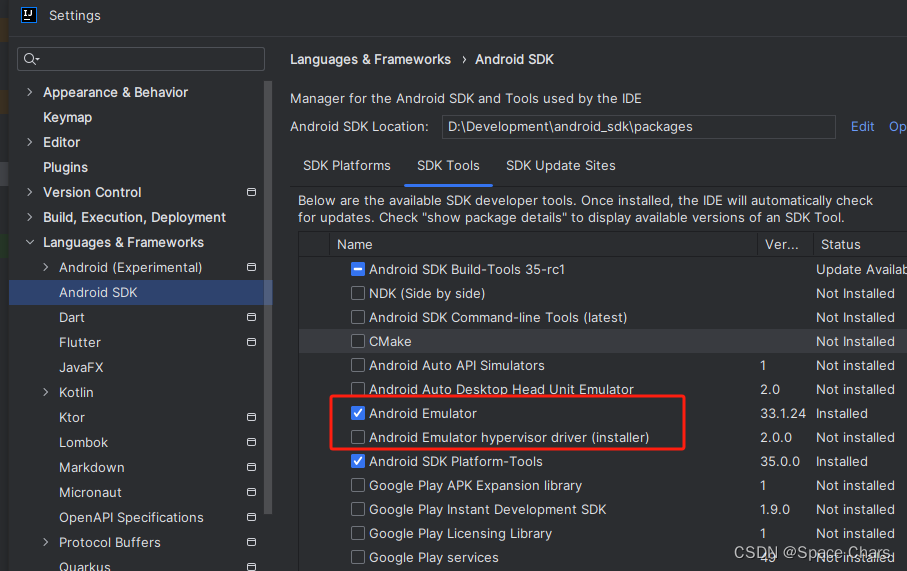Image resolution: width=907 pixels, height=571 pixels.
Task: Open OpenAPI Specifications settings
Action: (131, 517)
